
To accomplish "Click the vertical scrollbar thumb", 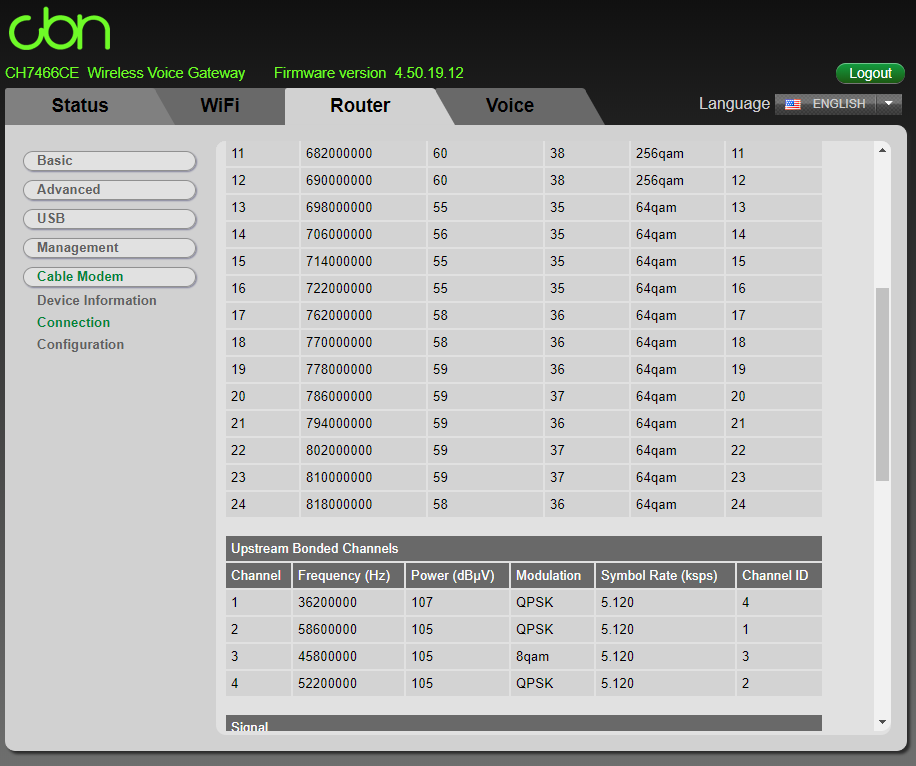I will (x=882, y=384).
